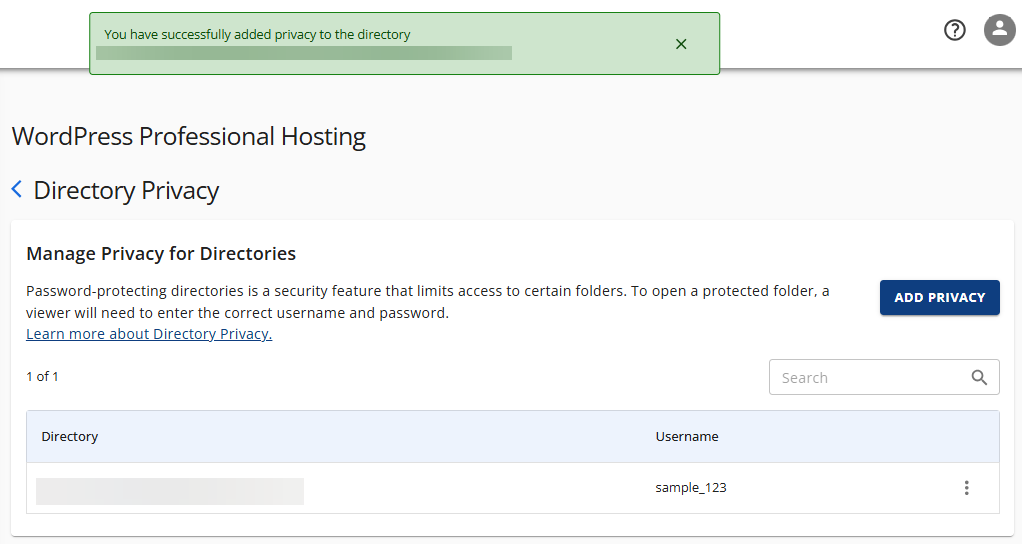
Task: Select the sample_123 username cell
Action: 691,488
